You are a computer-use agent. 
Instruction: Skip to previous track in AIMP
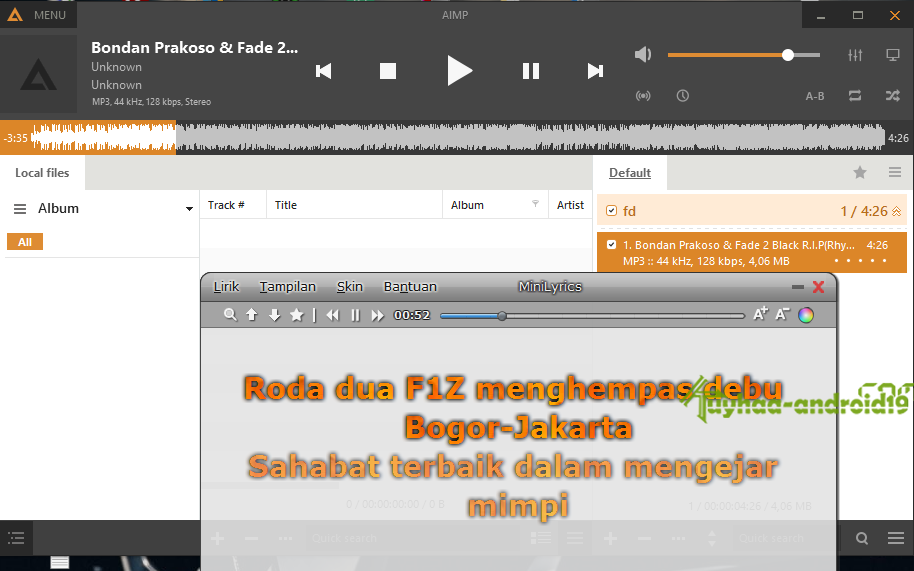(324, 71)
